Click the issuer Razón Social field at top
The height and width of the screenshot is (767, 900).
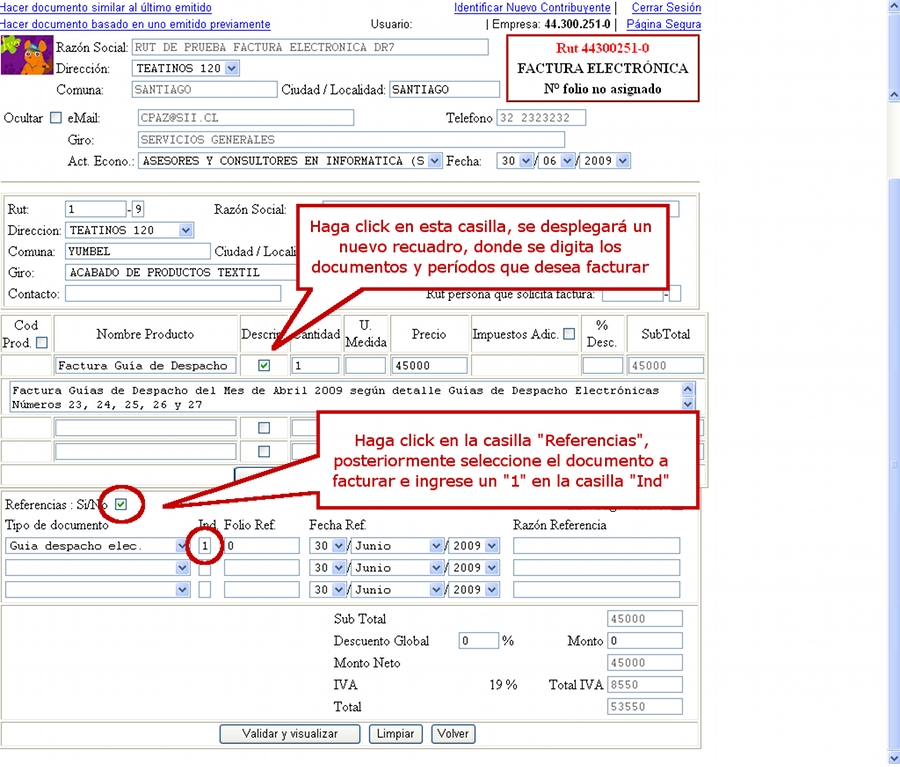pyautogui.click(x=310, y=47)
